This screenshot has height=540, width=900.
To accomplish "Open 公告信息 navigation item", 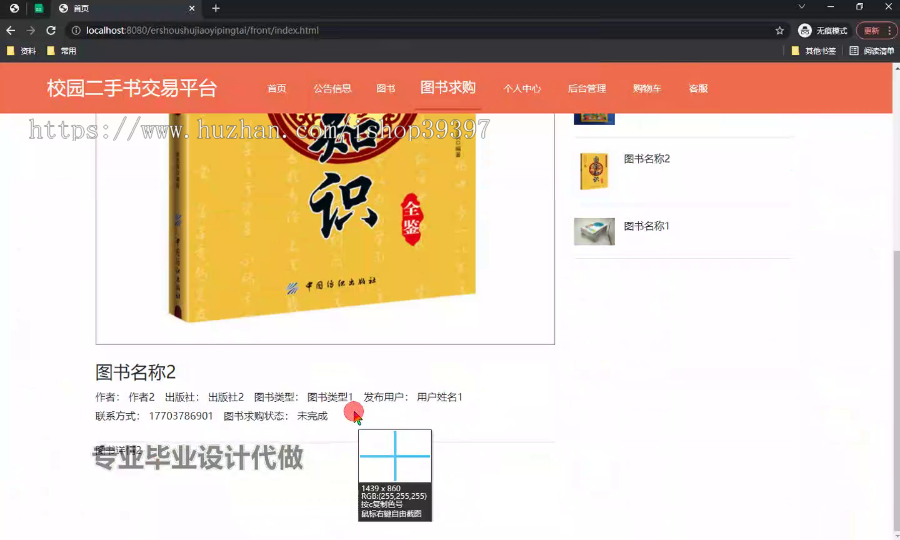I will [x=332, y=88].
